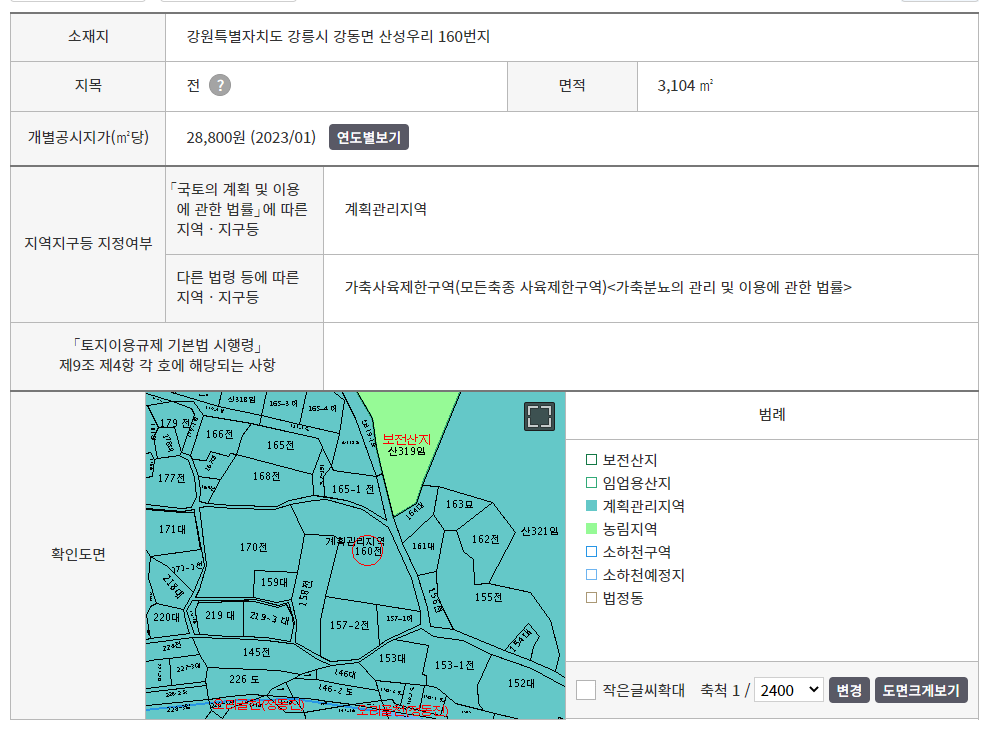Viewport: 991px width, 732px height.
Task: Click parcel 152대 on the map
Action: point(521,683)
